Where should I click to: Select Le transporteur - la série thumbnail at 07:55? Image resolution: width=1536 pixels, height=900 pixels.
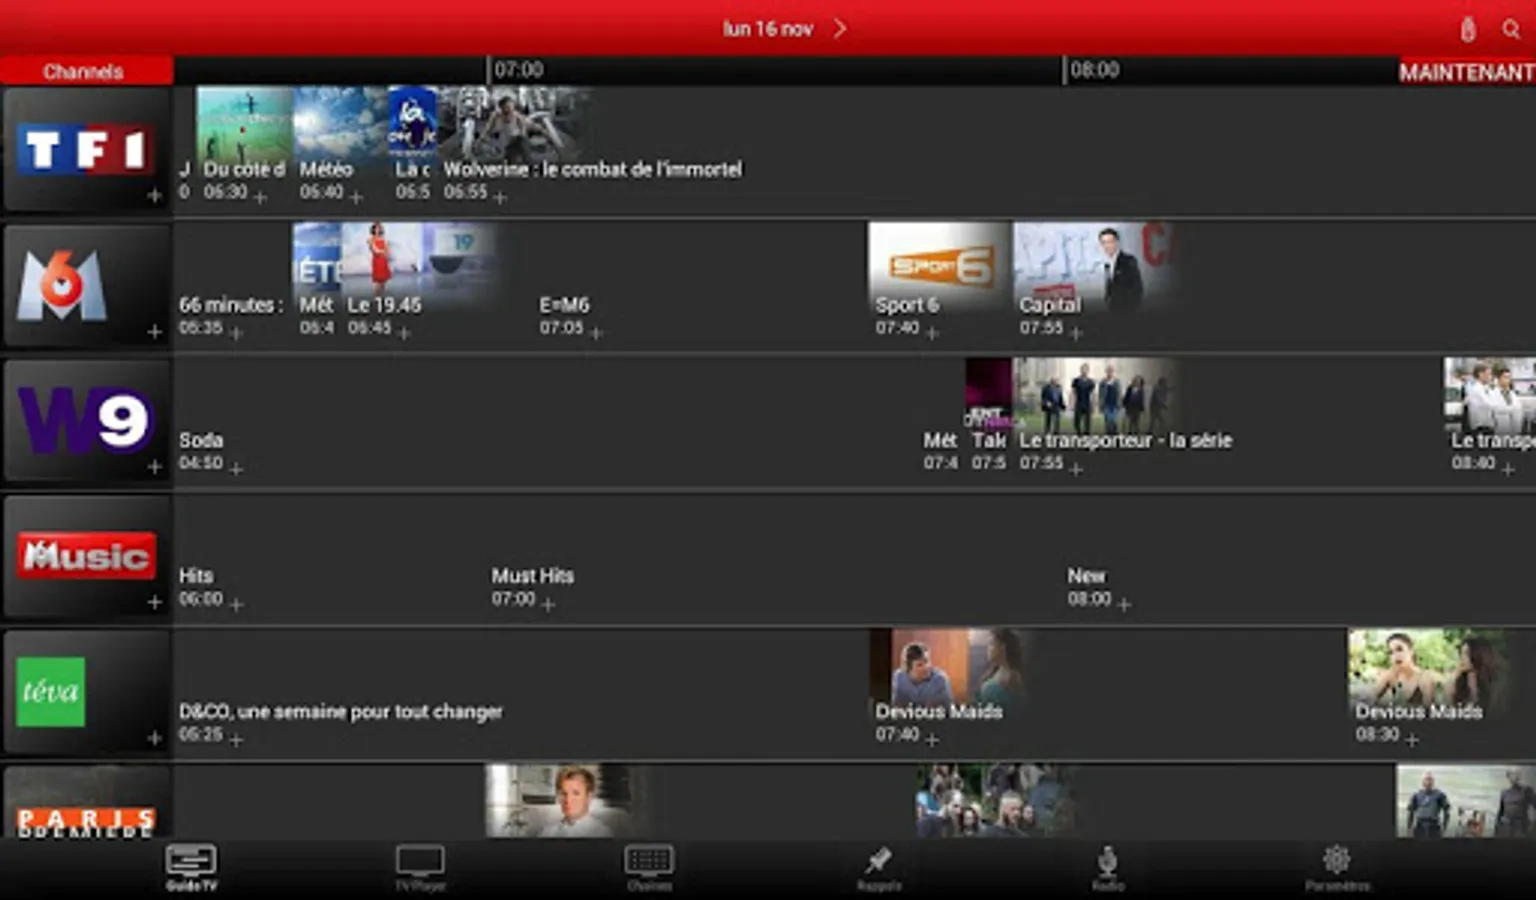point(1096,393)
